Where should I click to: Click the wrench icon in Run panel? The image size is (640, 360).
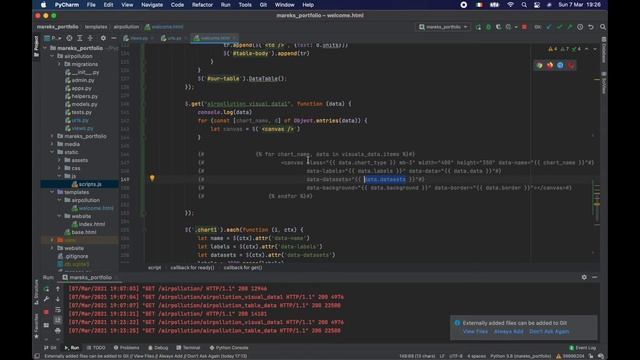pos(47,299)
